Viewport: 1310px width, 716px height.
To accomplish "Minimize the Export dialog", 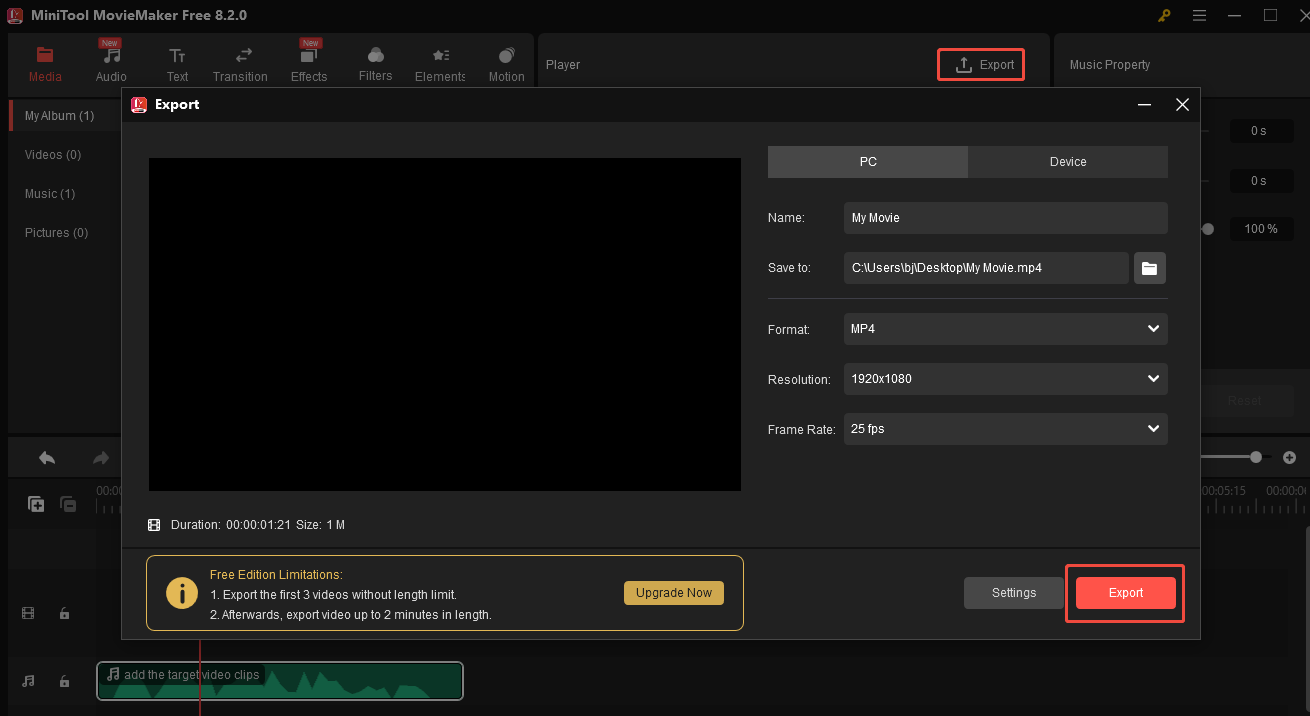I will click(x=1144, y=105).
